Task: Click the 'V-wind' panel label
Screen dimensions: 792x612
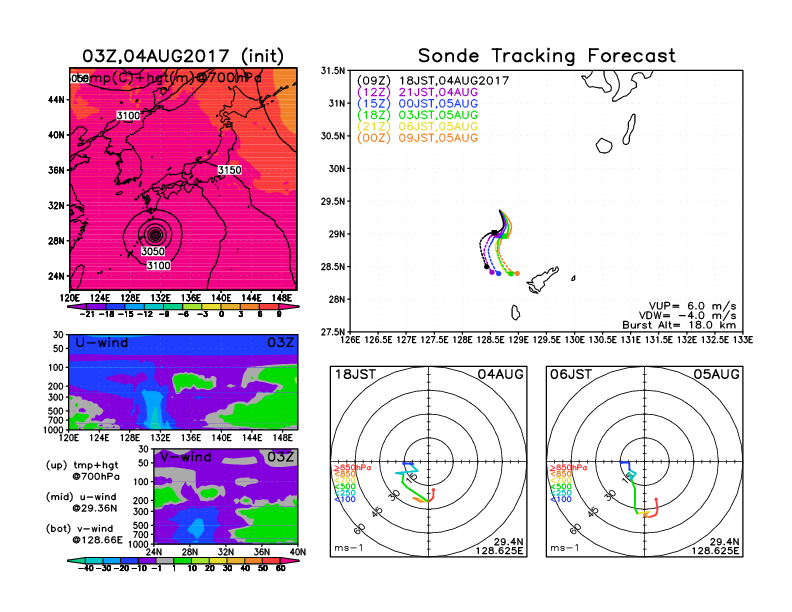Action: click(185, 457)
